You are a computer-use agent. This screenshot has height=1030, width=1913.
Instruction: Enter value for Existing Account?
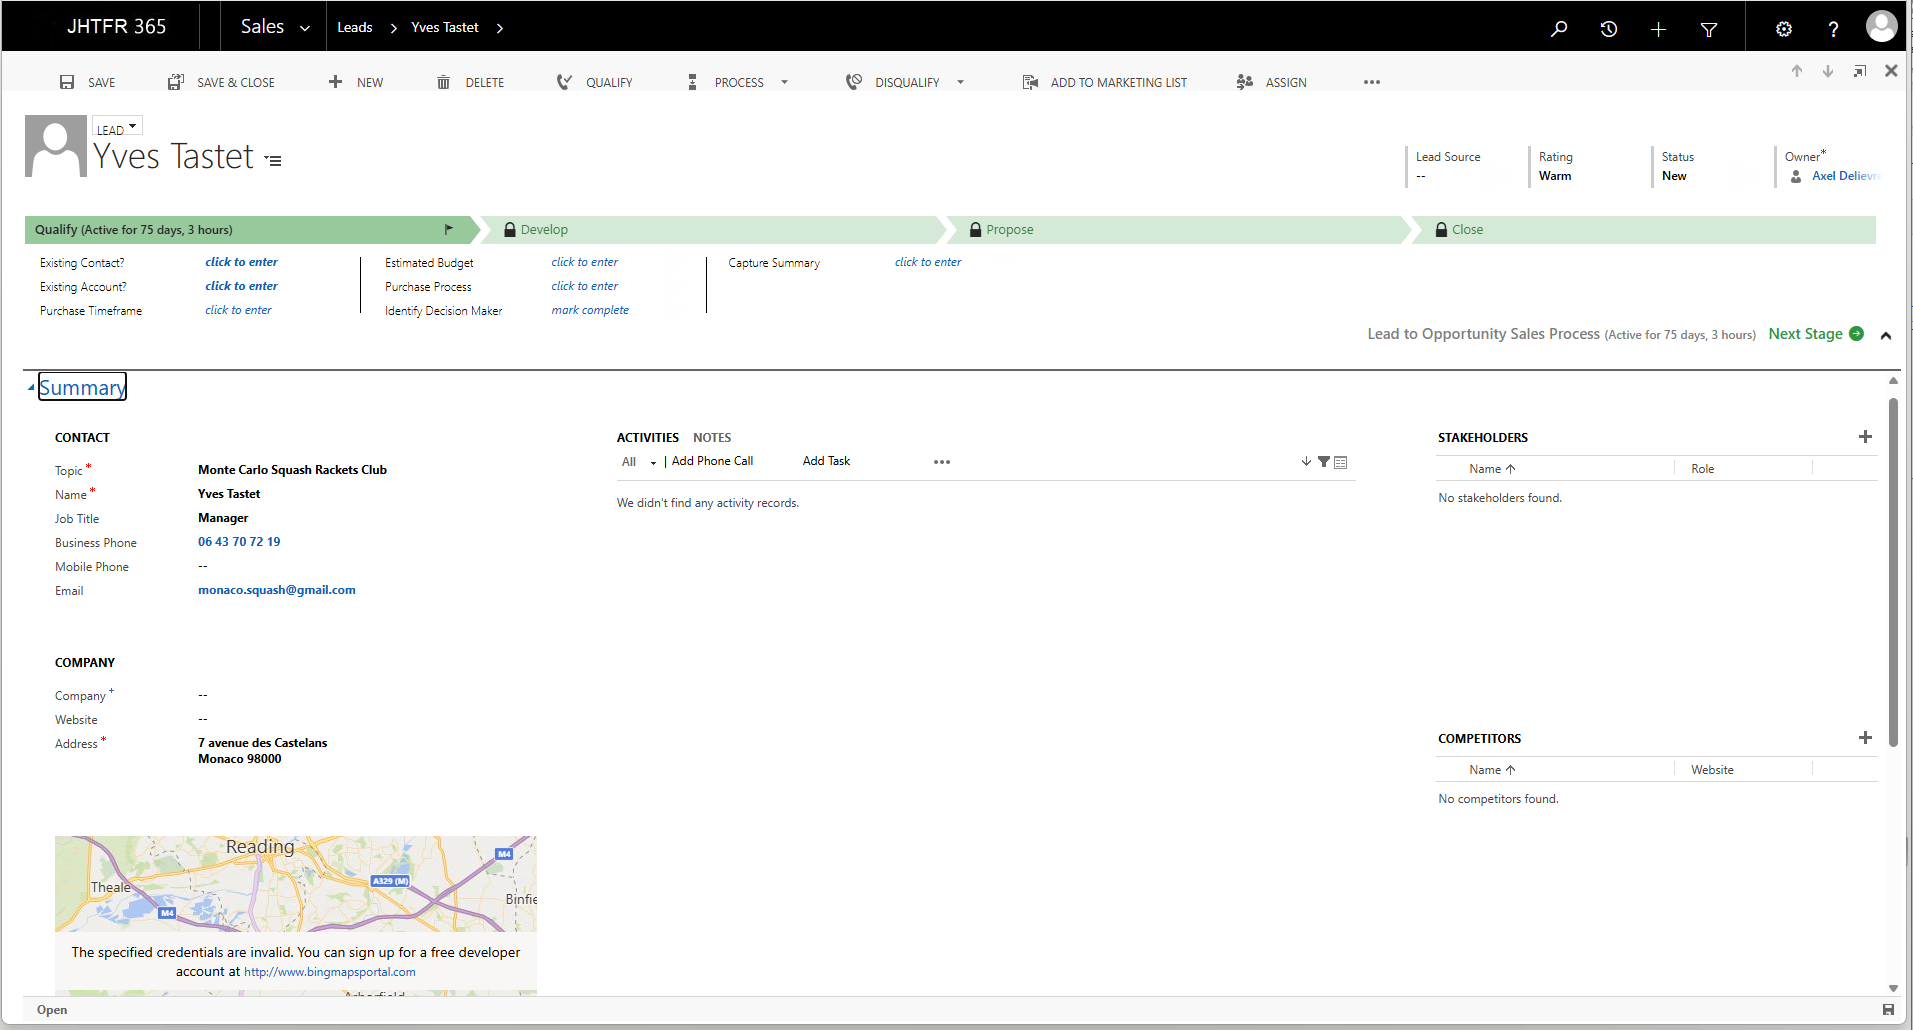(x=241, y=286)
